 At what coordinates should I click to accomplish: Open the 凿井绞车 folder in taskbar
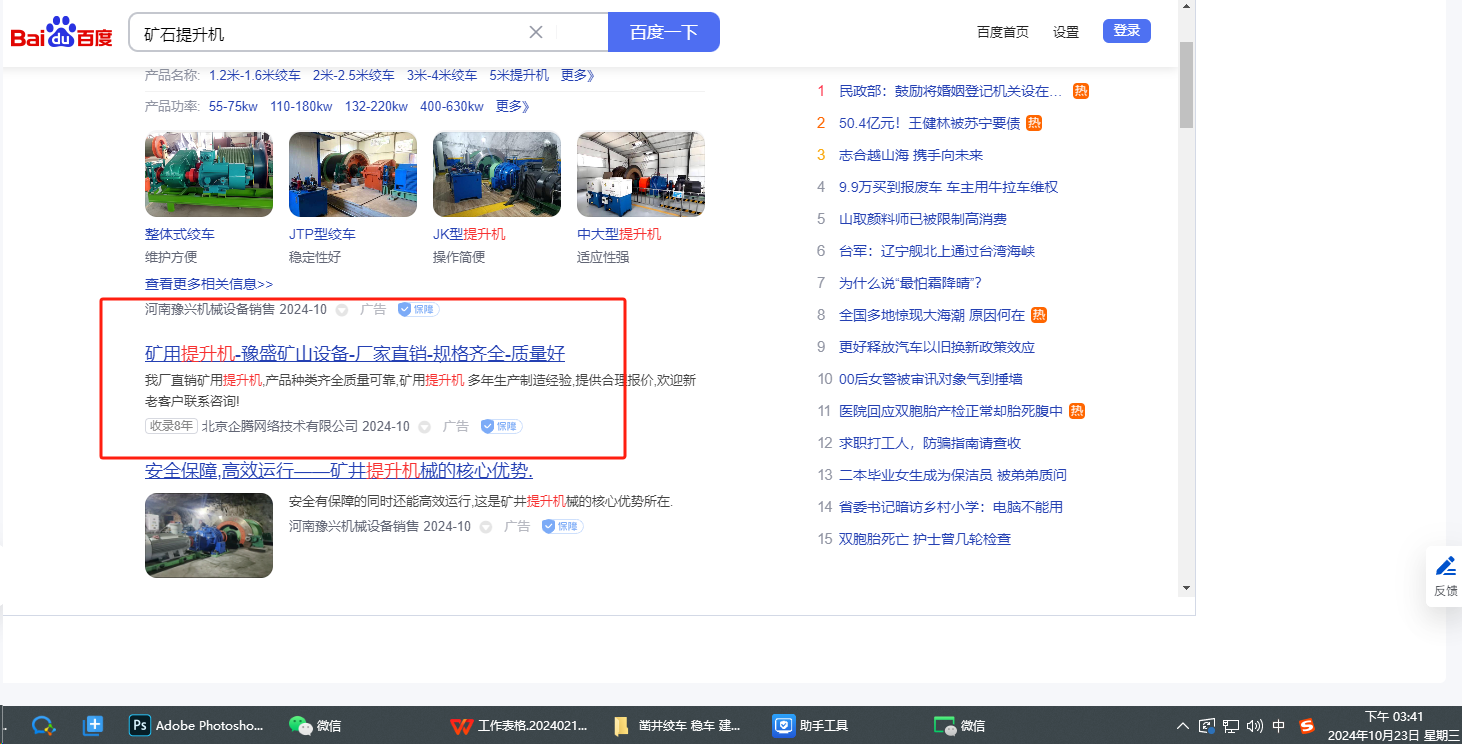(x=676, y=726)
